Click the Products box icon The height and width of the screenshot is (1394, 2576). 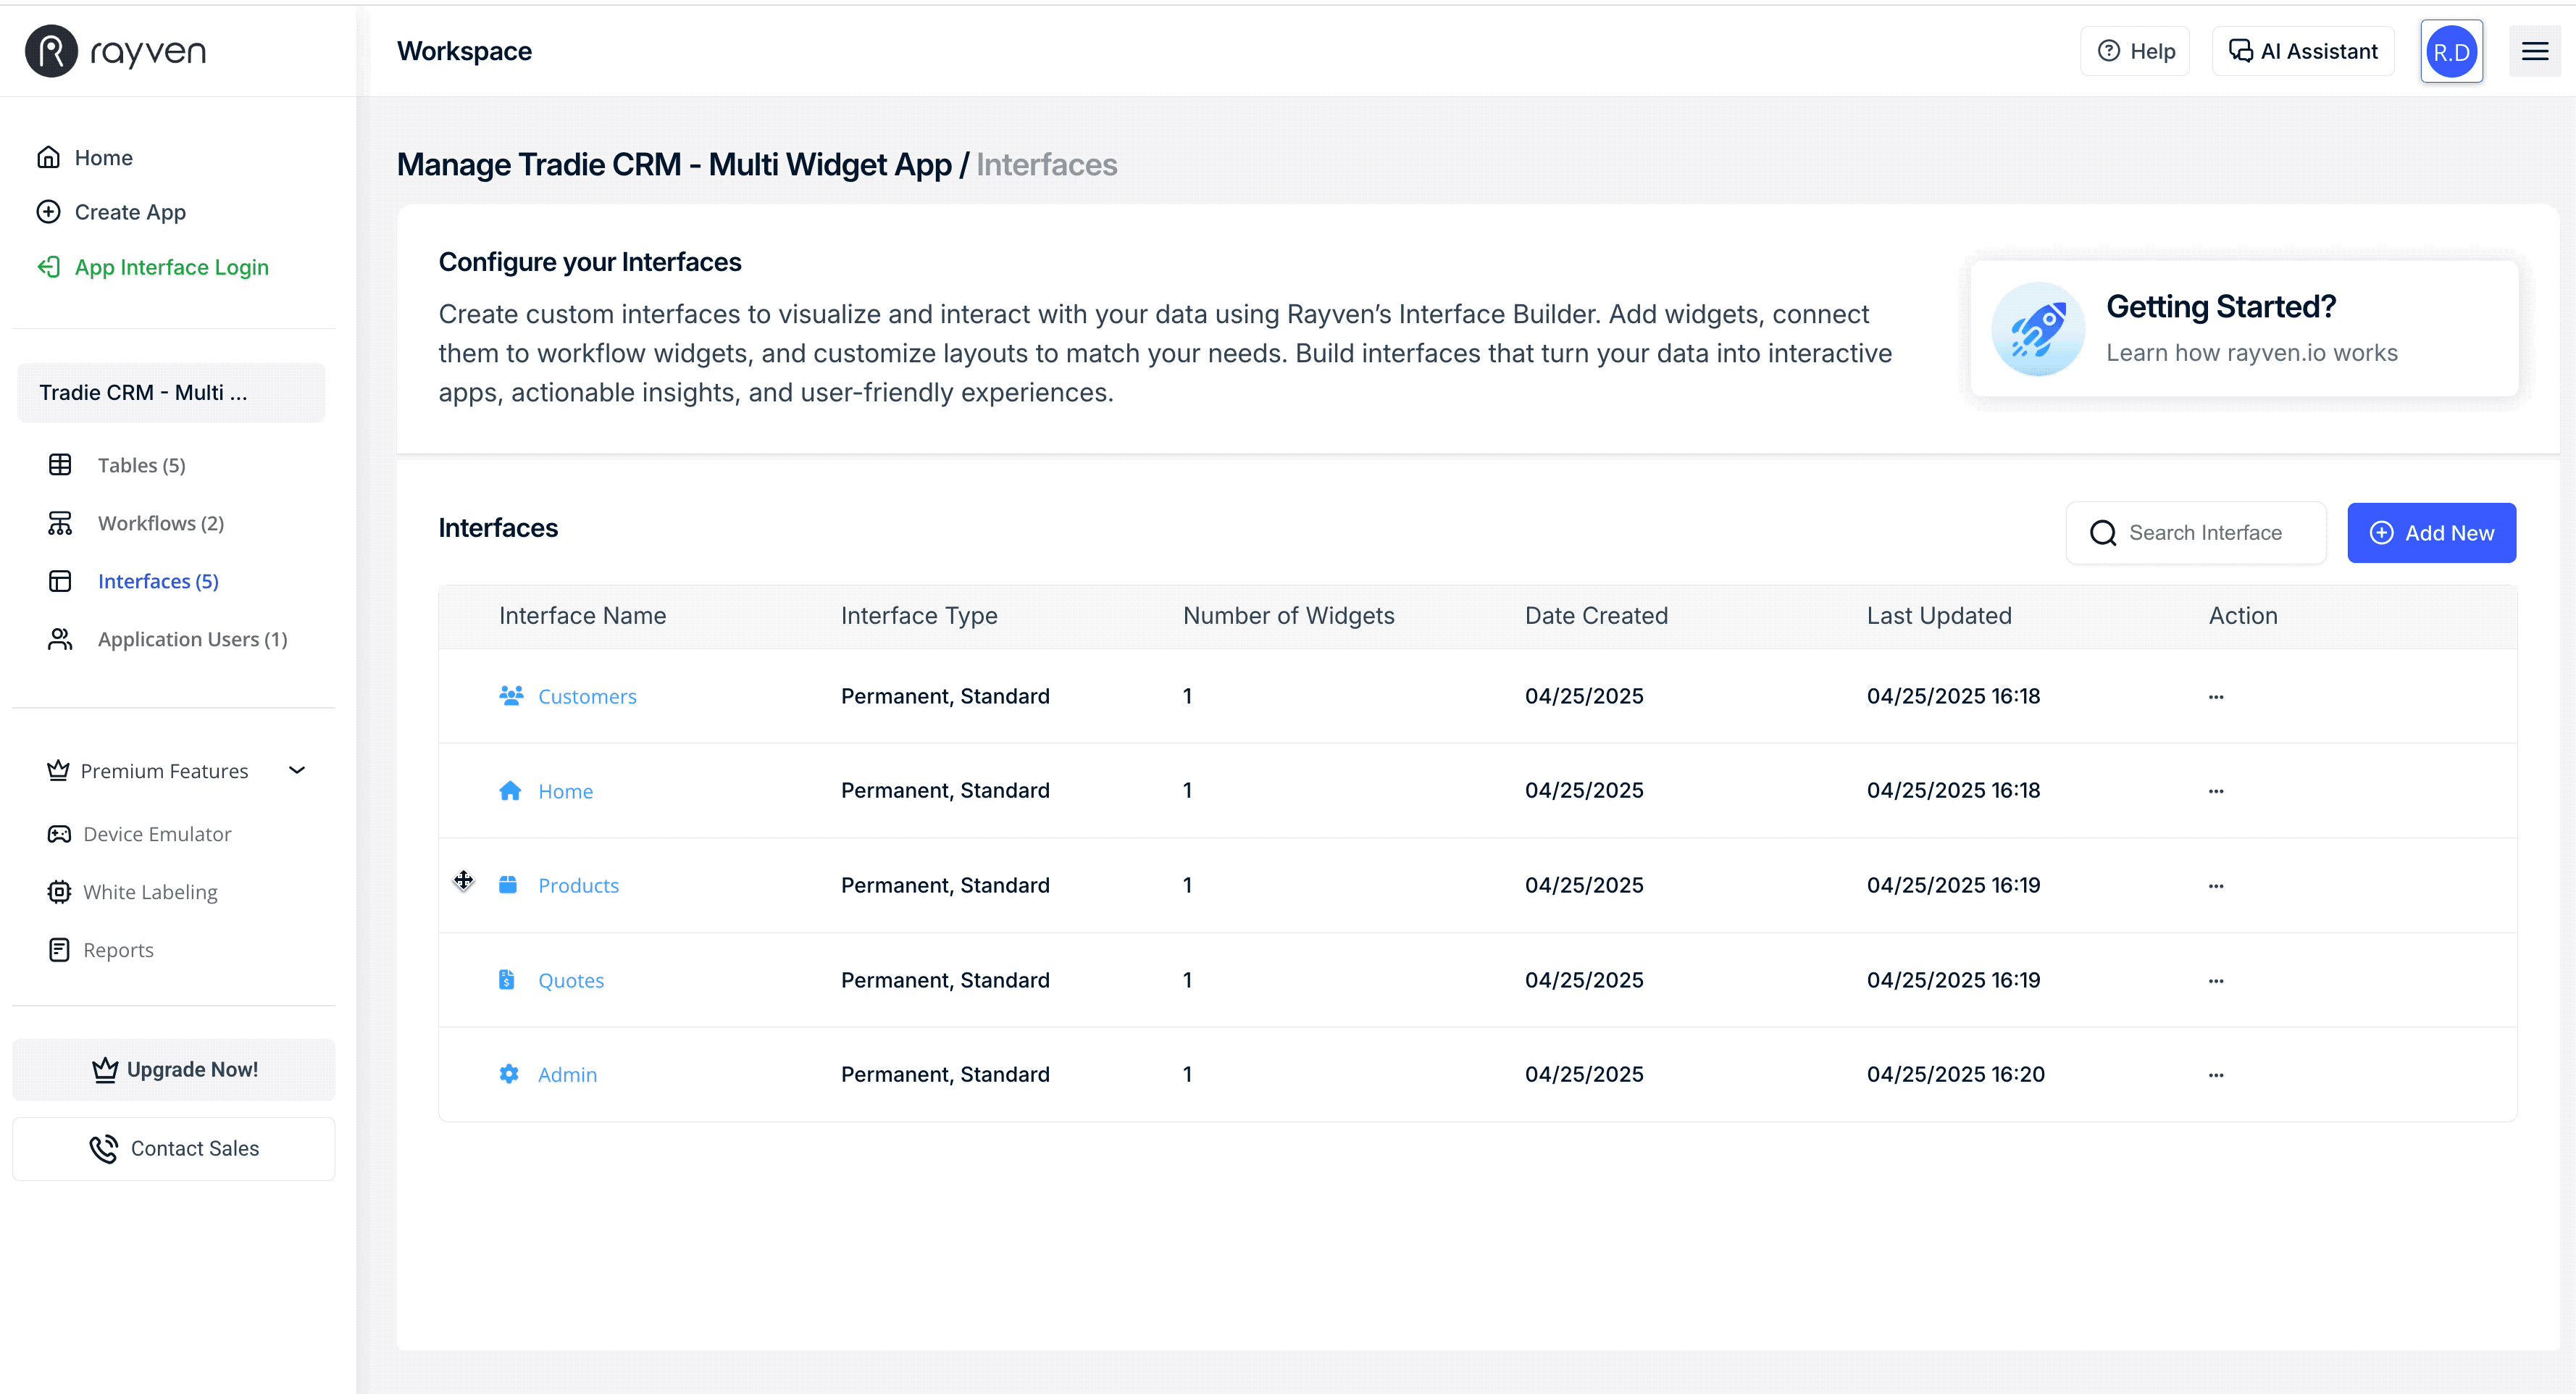(x=508, y=884)
